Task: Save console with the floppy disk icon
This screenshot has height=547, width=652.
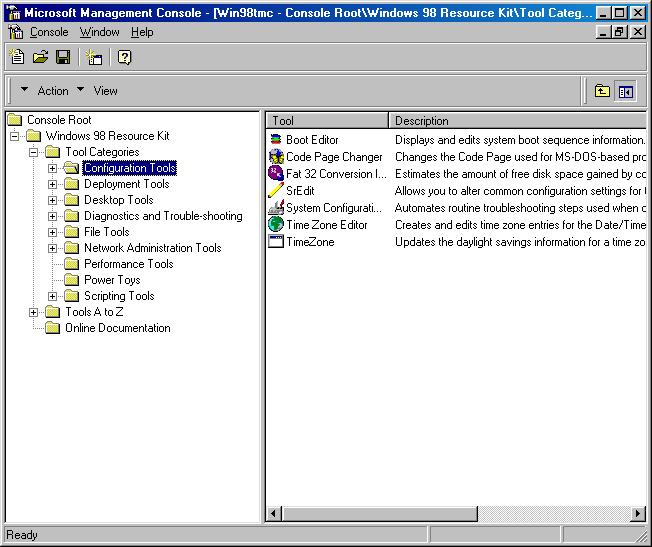Action: (x=63, y=57)
